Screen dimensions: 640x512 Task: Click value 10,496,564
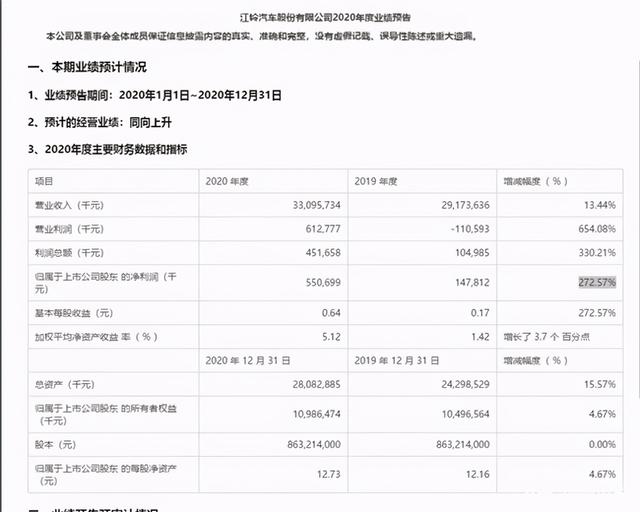click(x=465, y=414)
